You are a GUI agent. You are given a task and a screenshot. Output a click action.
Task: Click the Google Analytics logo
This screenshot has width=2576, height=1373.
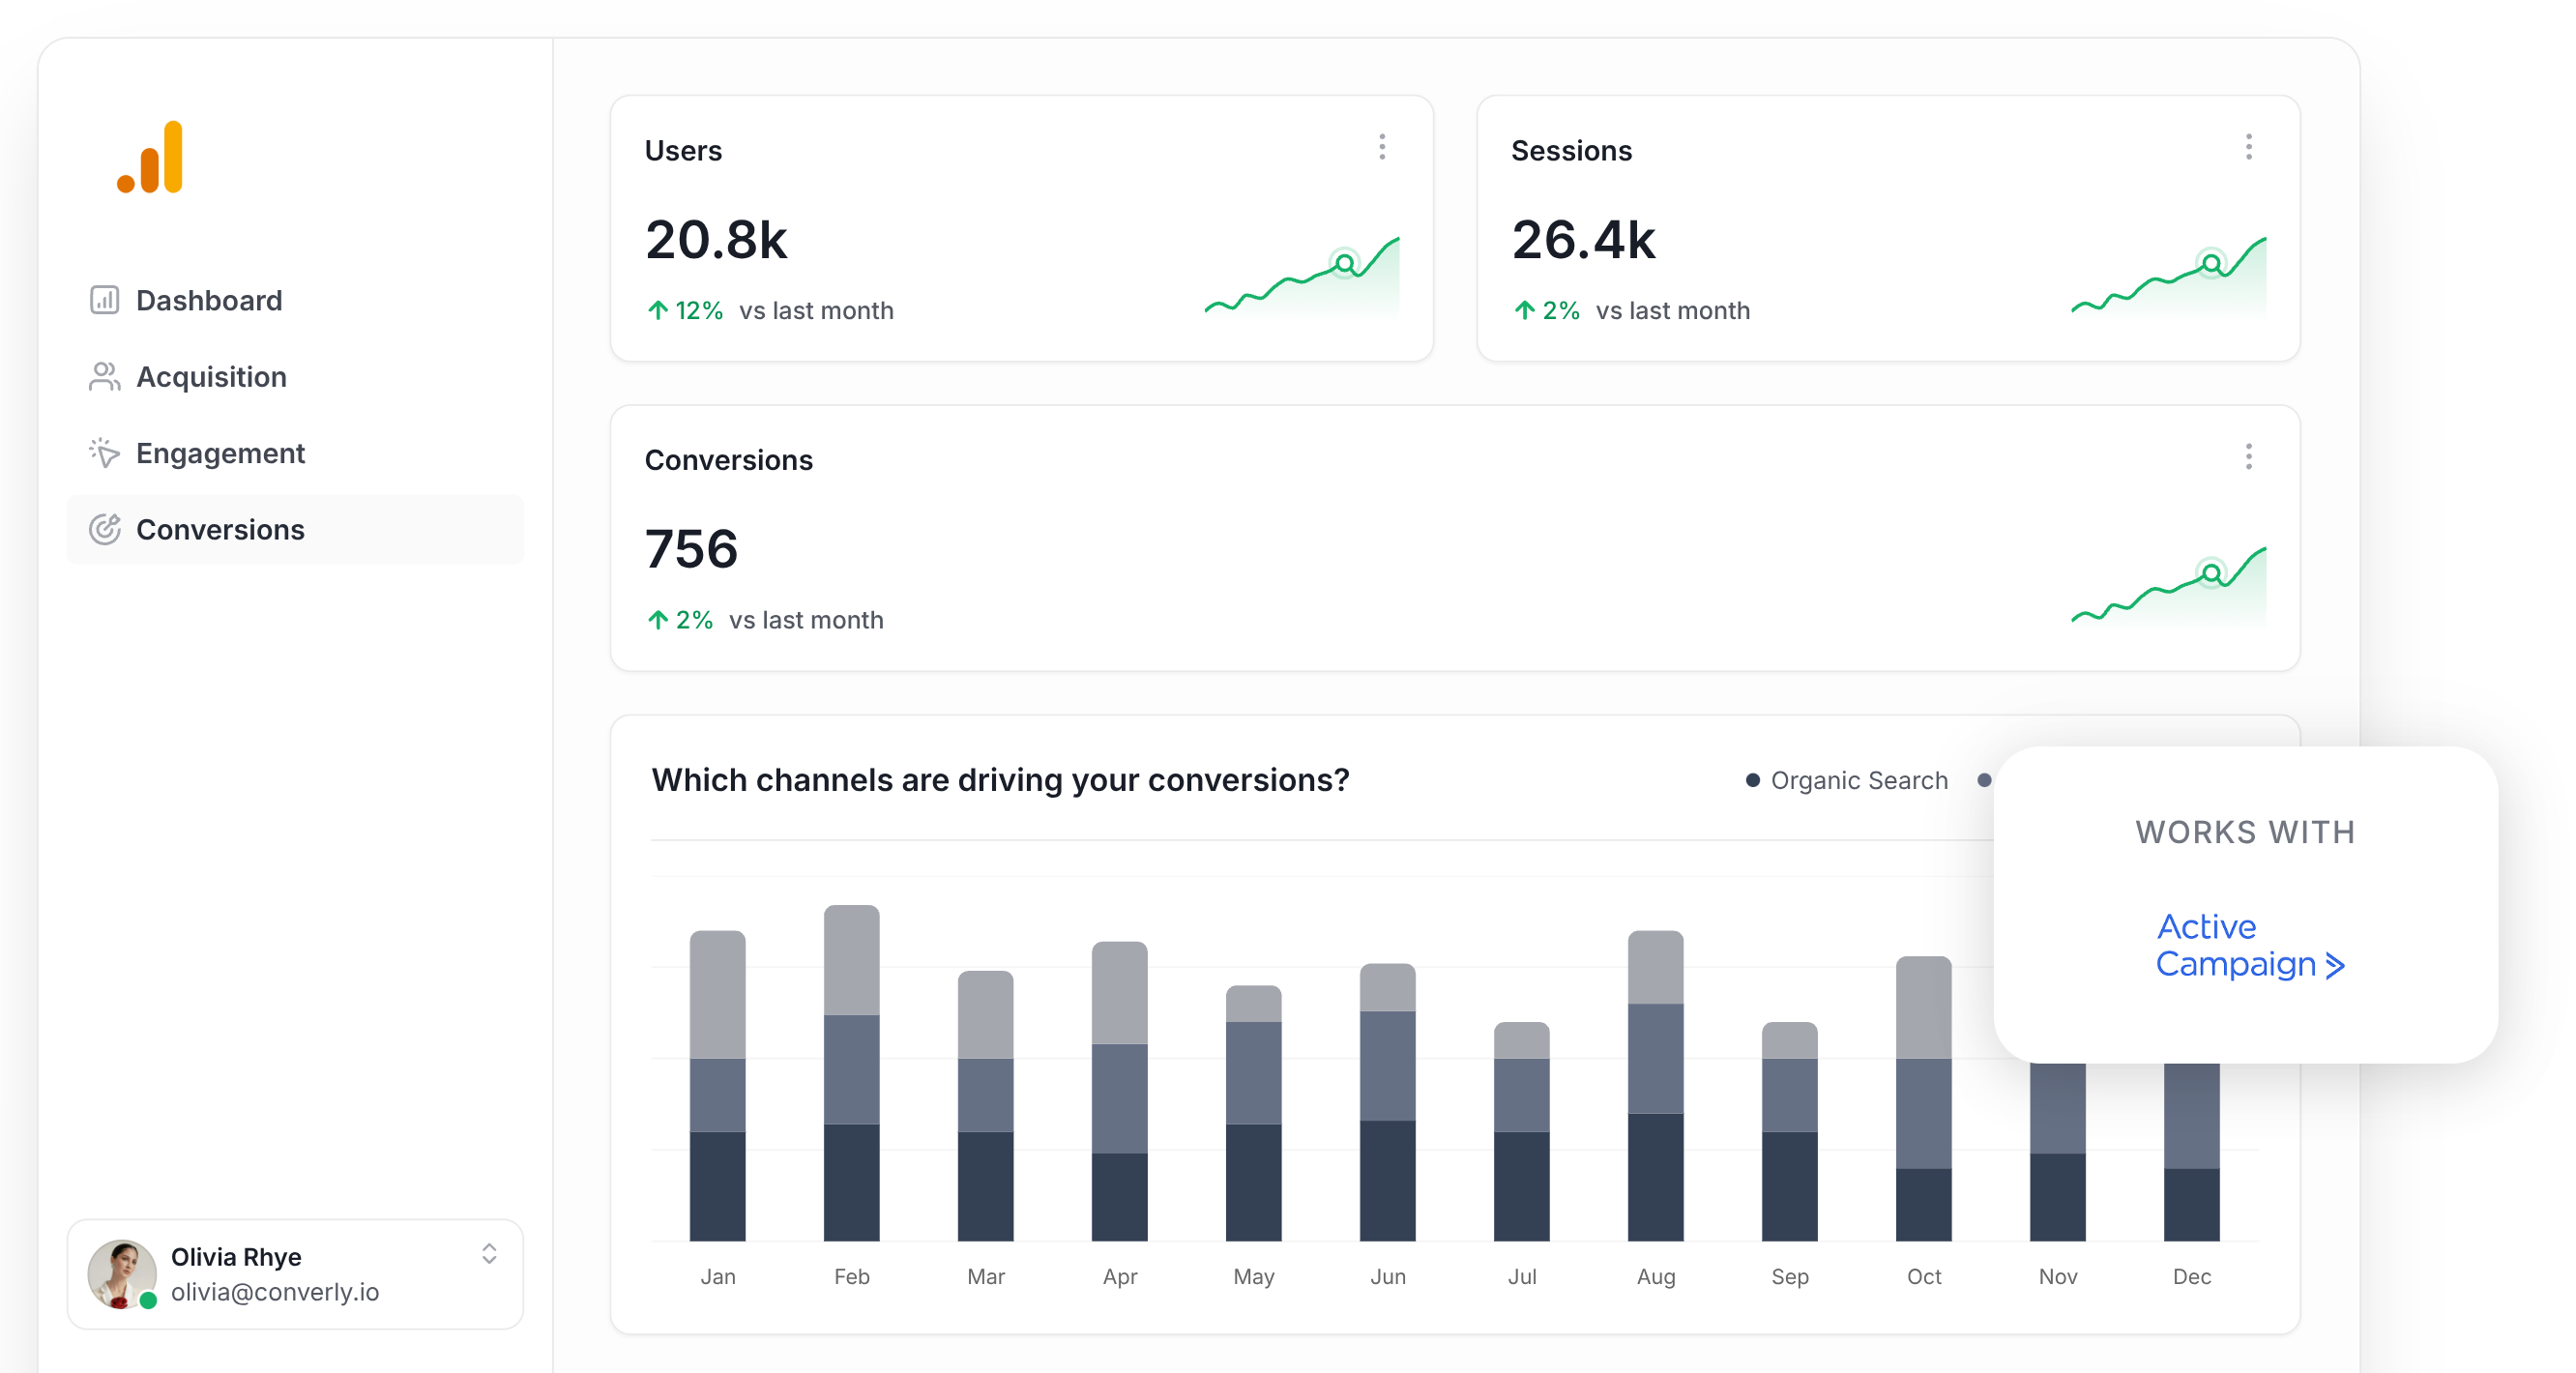[x=149, y=155]
